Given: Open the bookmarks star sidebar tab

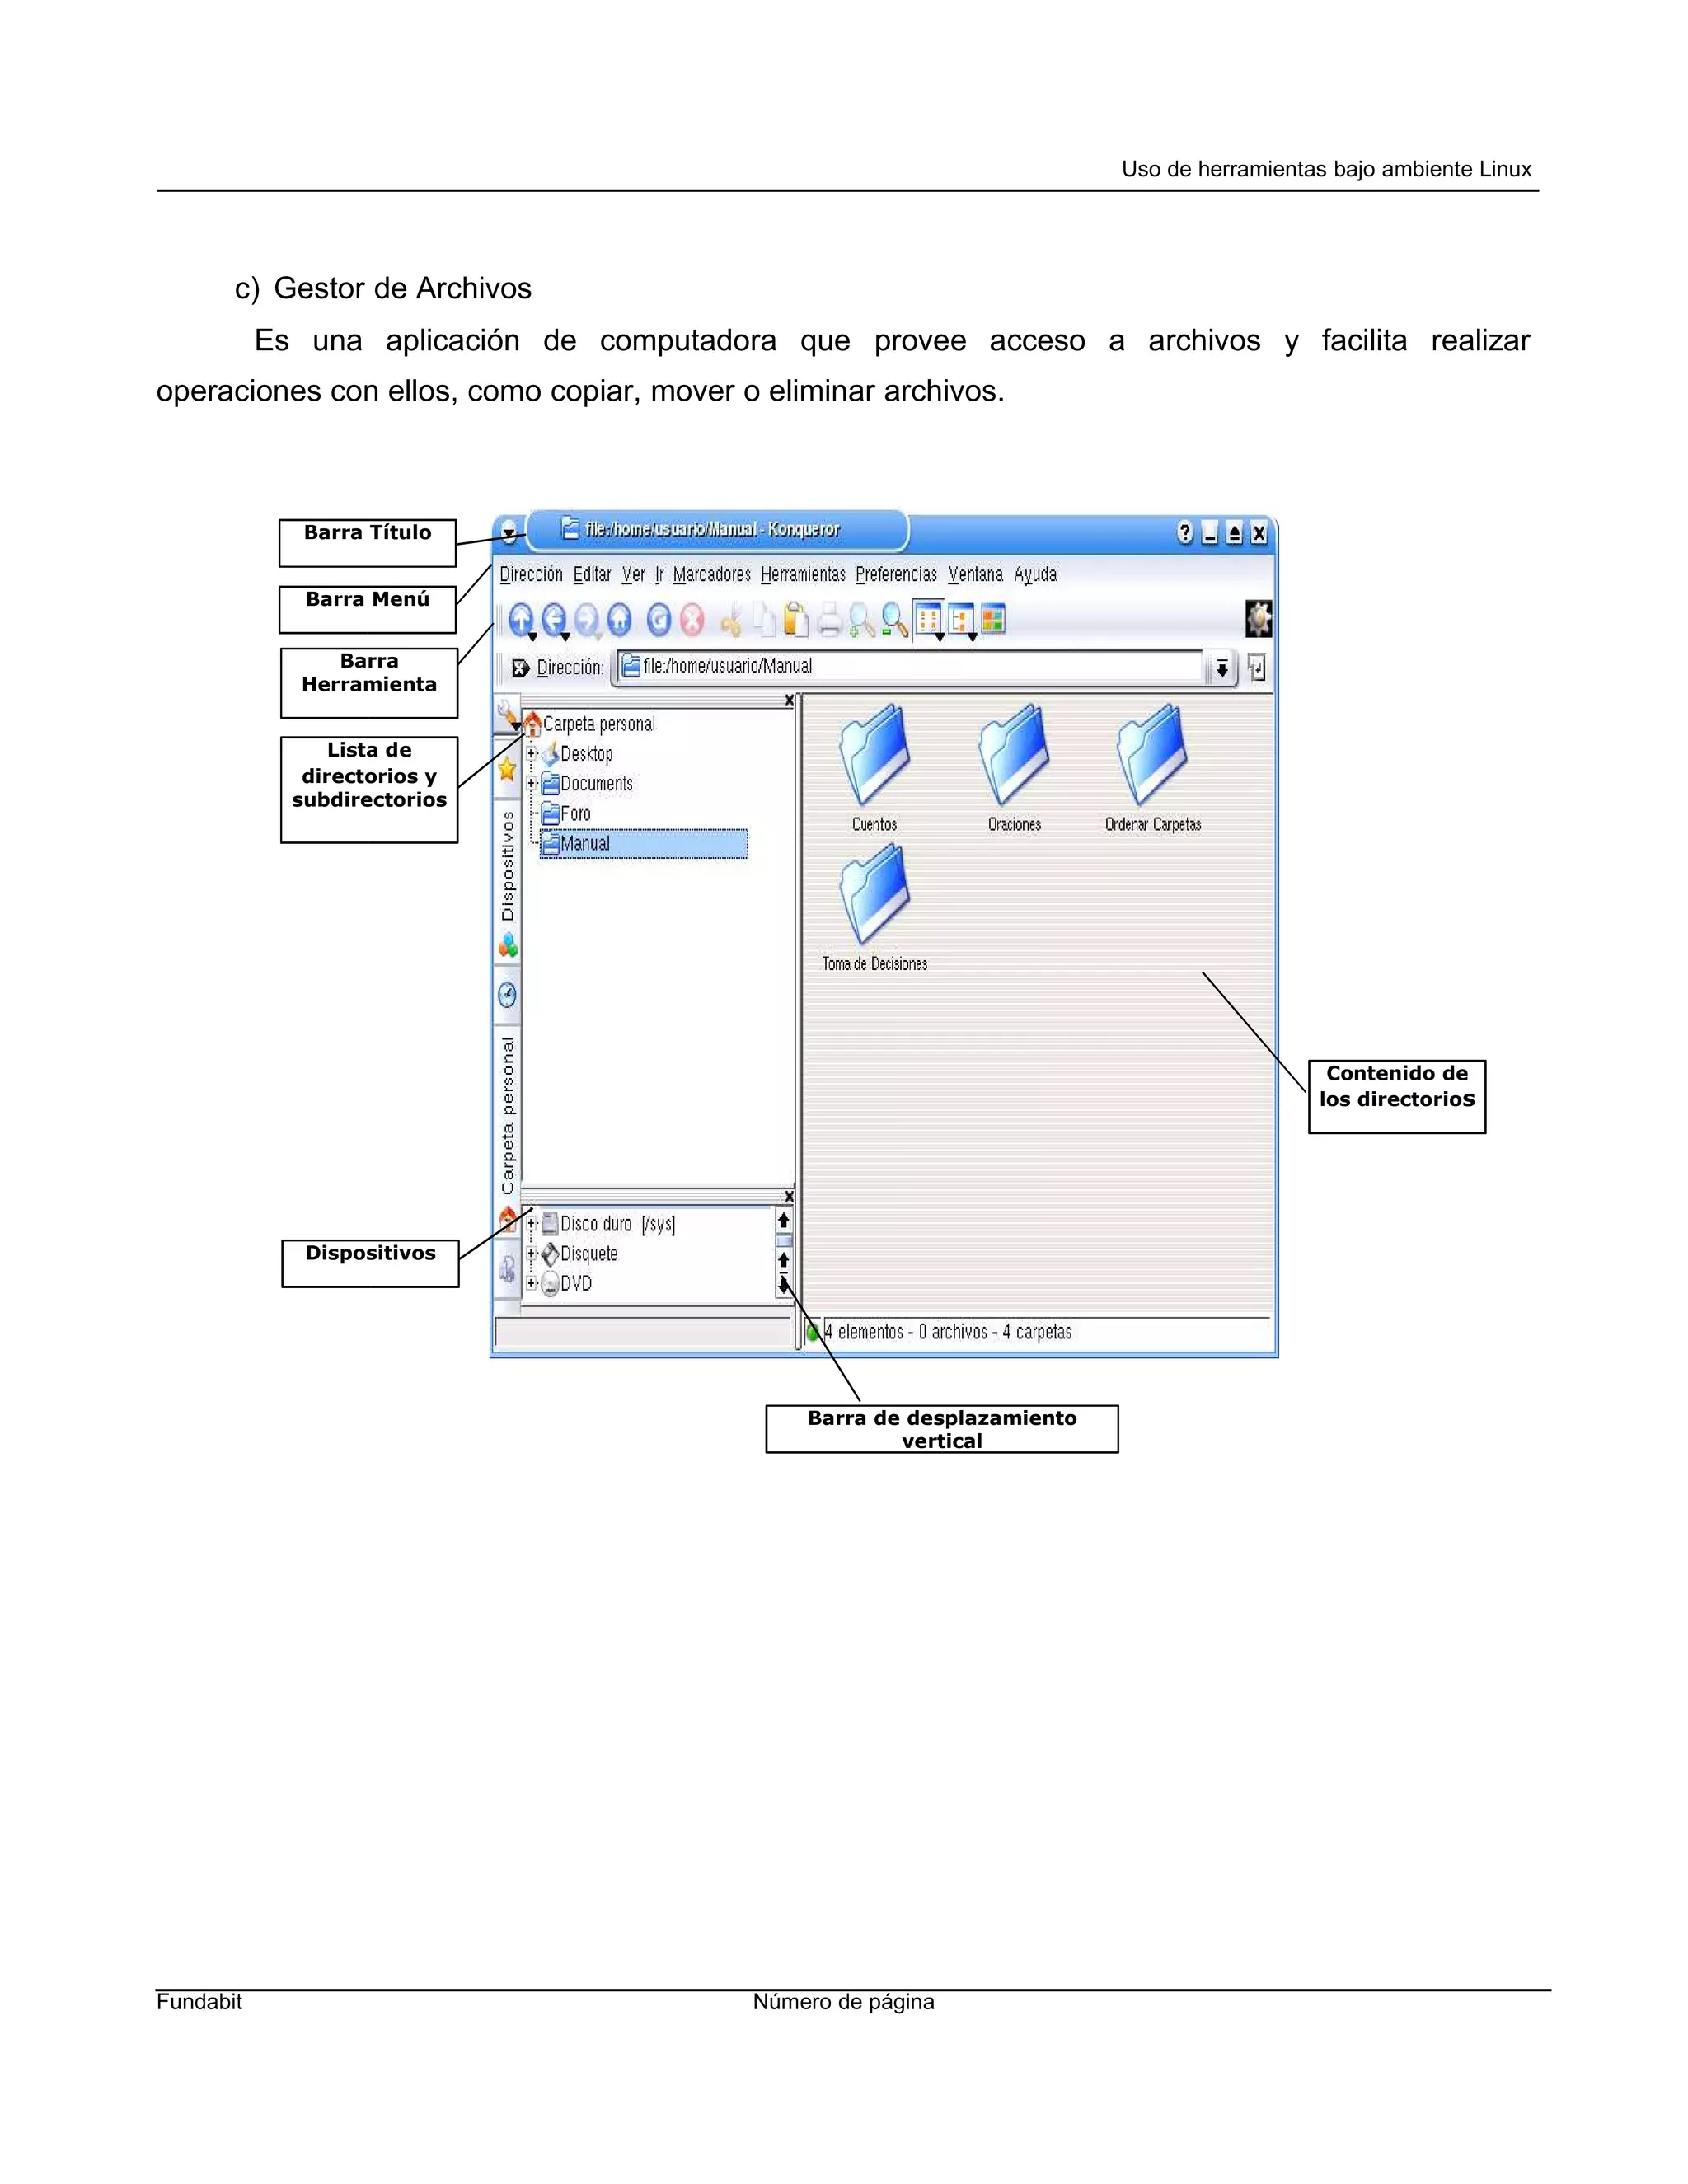Looking at the screenshot, I should 507,770.
